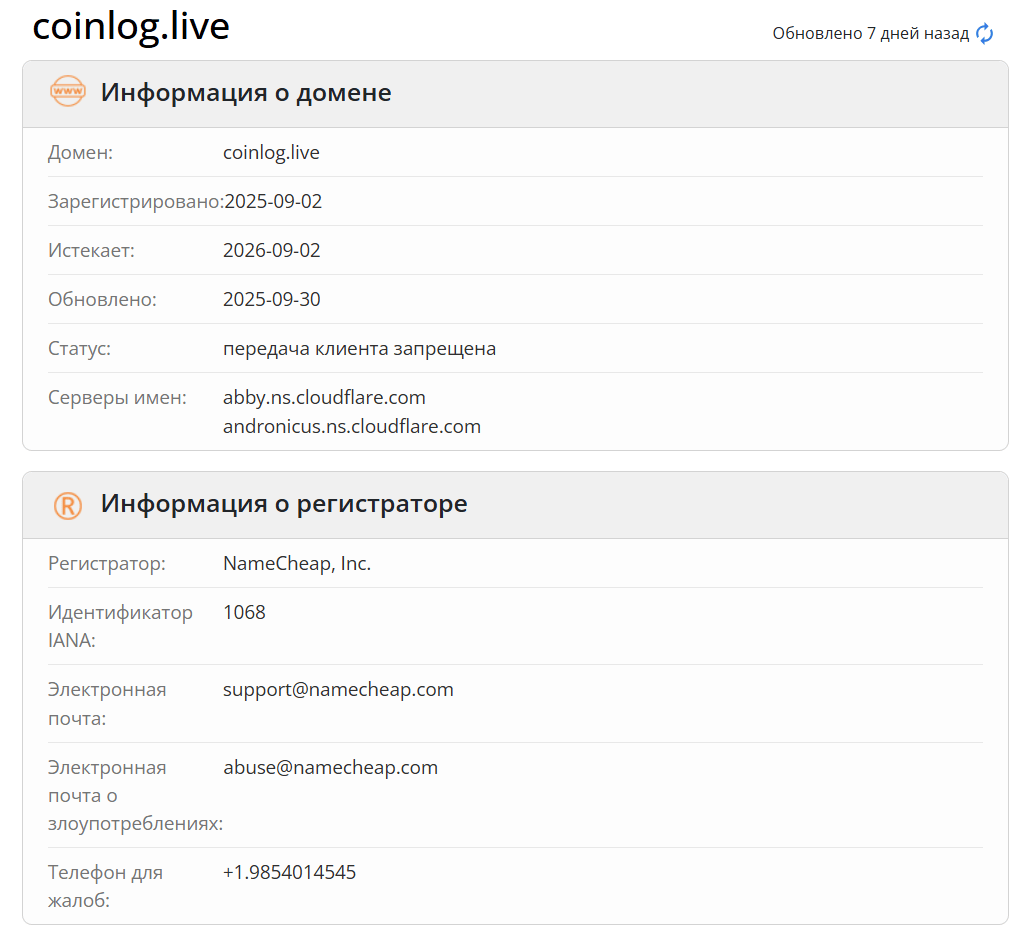Click the support@namecheap.com email address
Image resolution: width=1020 pixels, height=933 pixels.
(338, 690)
